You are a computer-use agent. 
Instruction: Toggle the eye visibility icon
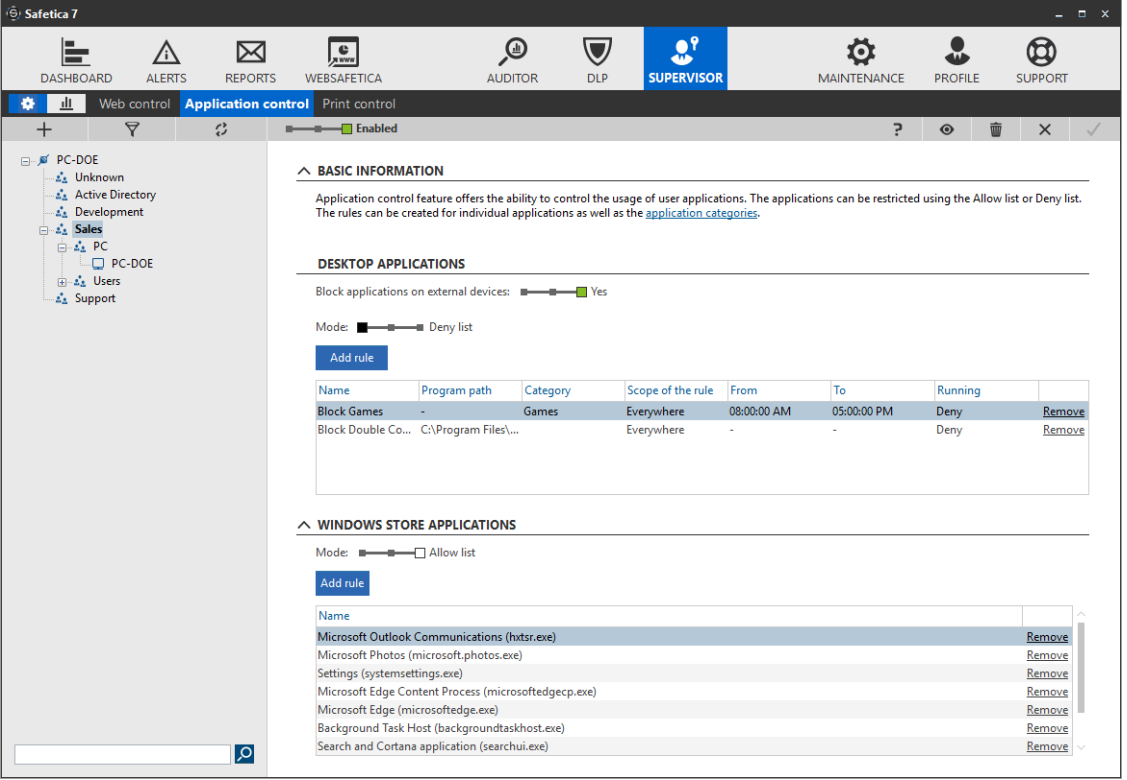tap(946, 130)
